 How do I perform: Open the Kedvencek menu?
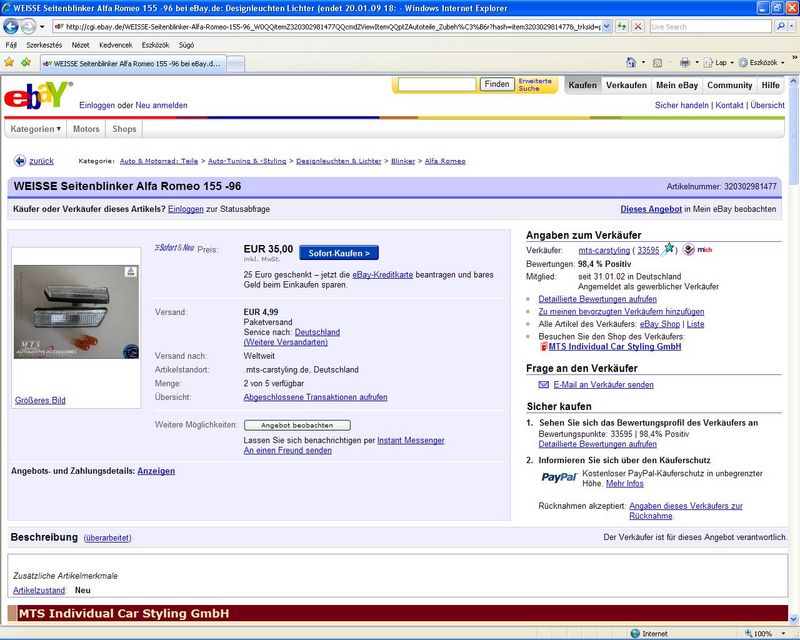[116, 45]
